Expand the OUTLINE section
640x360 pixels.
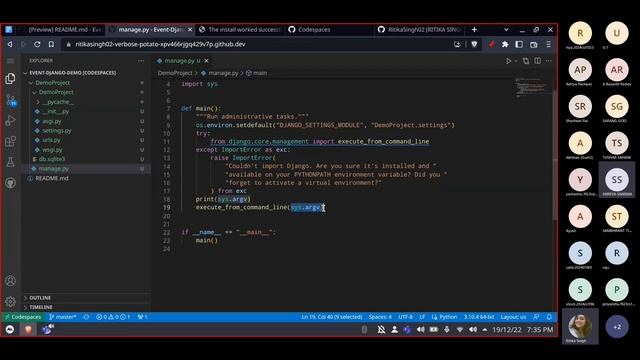click(40, 298)
